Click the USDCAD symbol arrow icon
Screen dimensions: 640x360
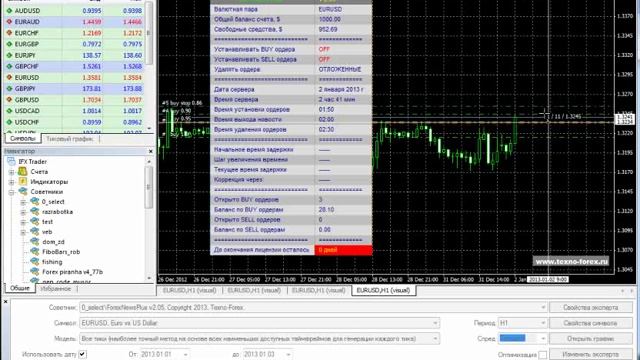tap(9, 111)
